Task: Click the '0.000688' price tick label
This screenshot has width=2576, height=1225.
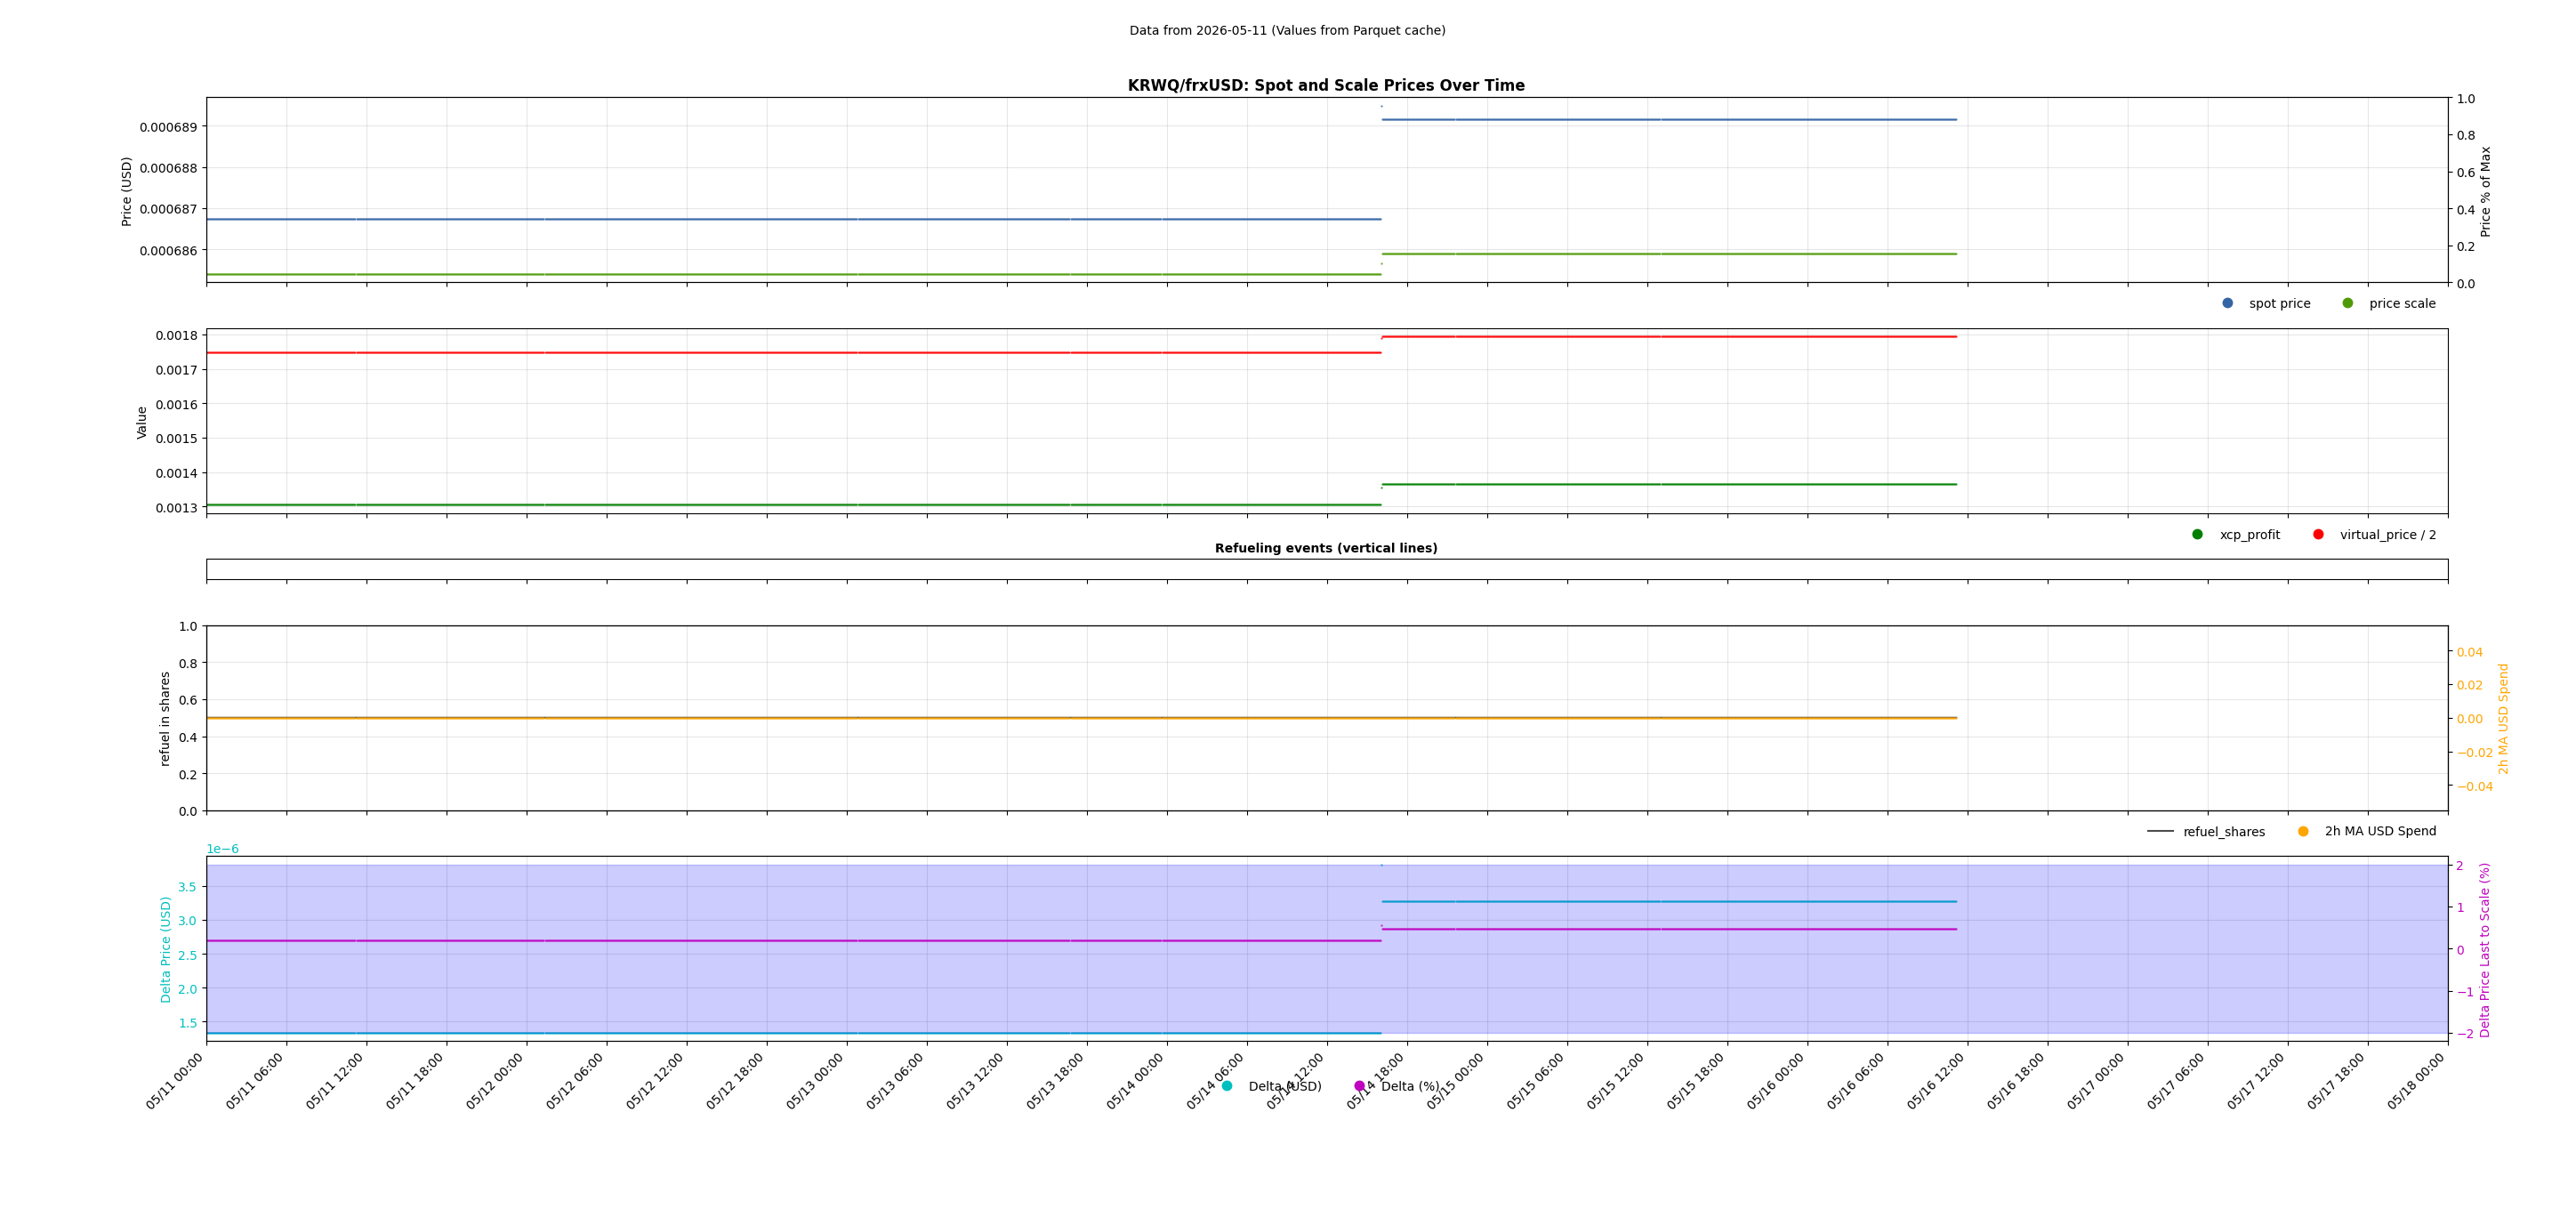Action: tap(168, 168)
